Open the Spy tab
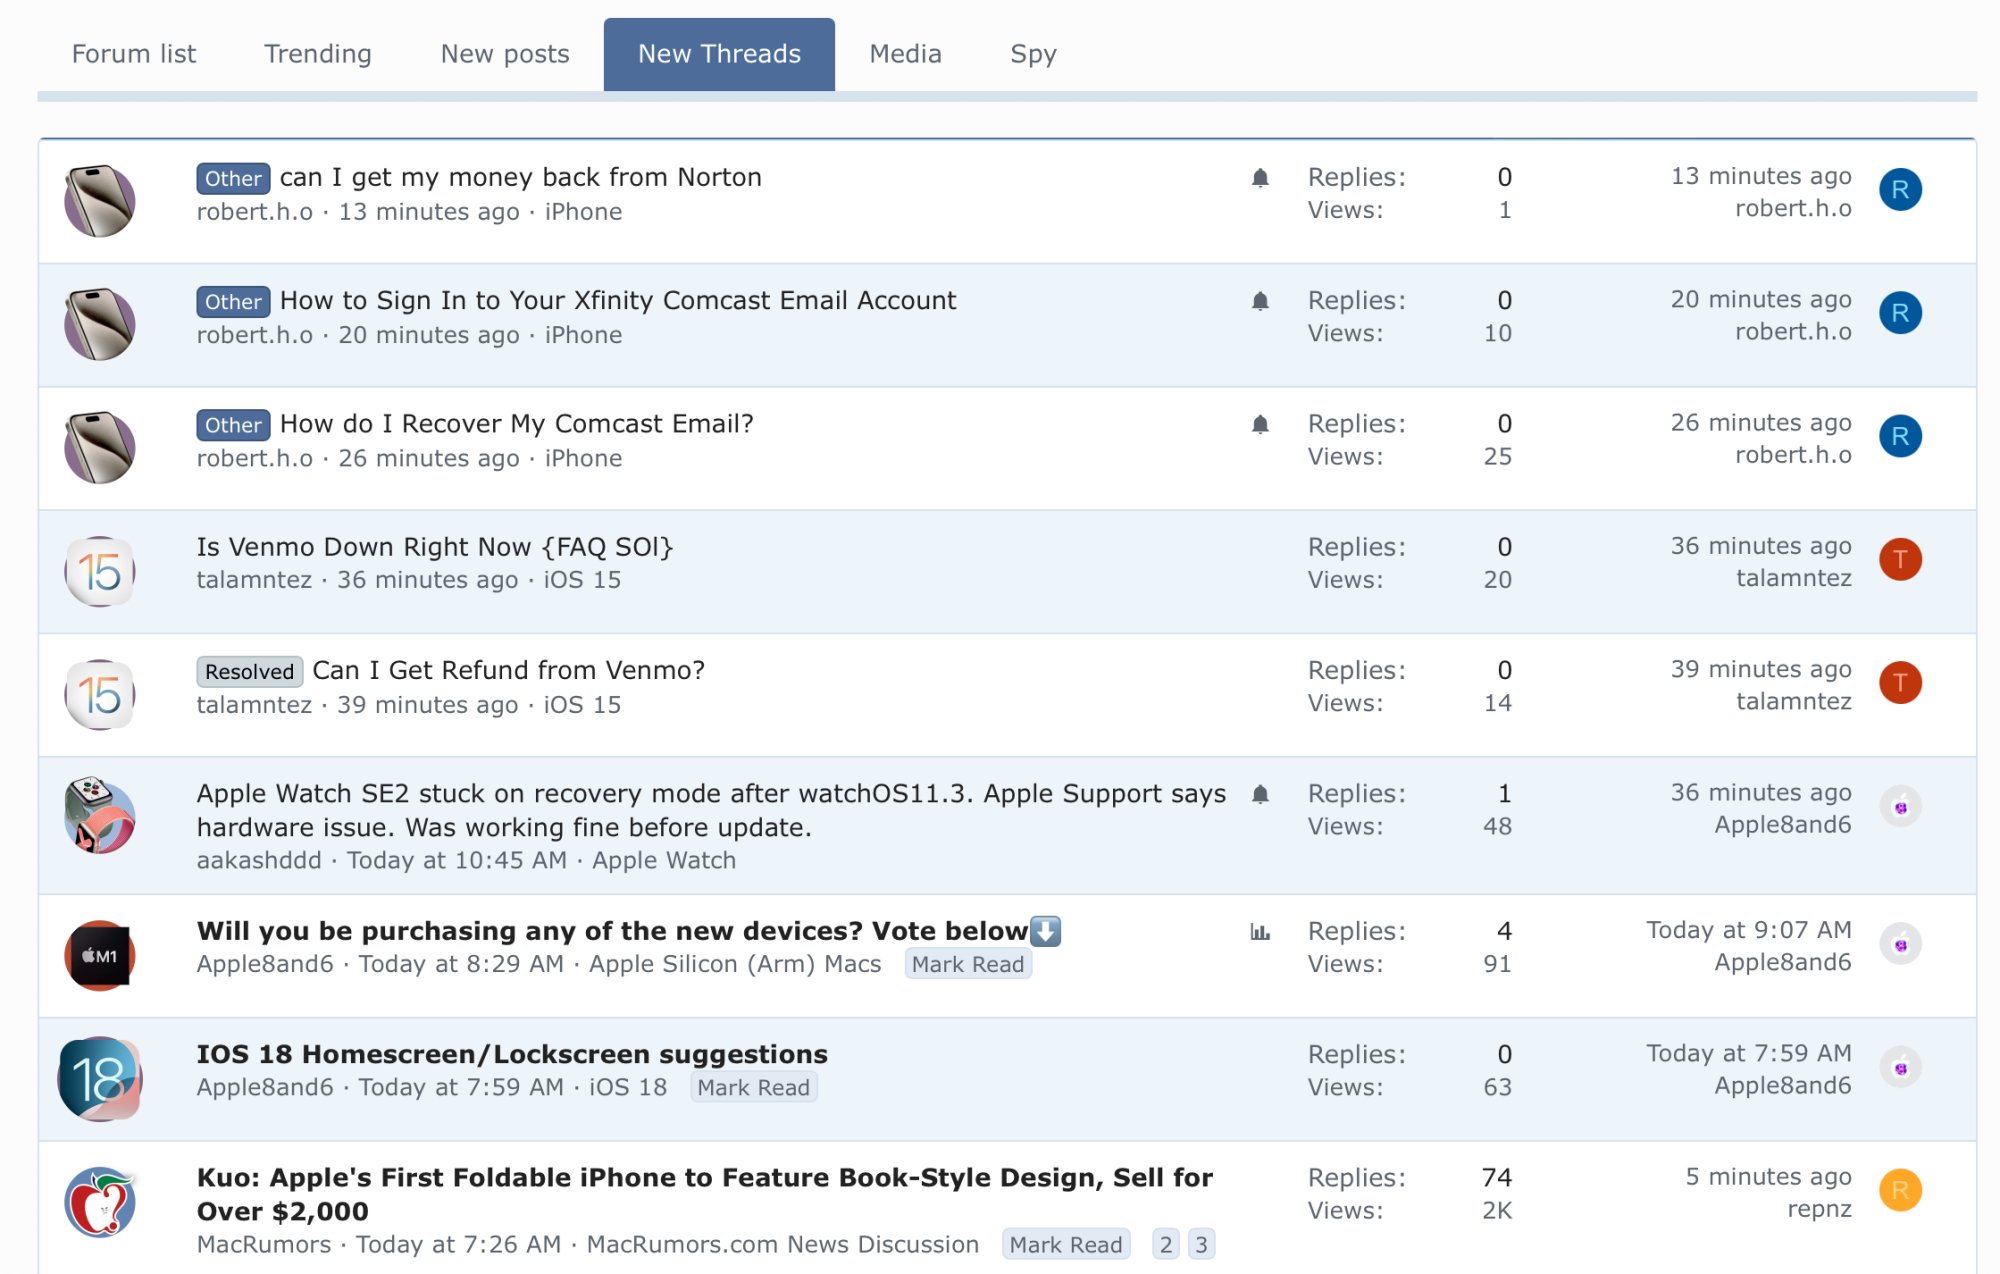This screenshot has width=2000, height=1274. click(1033, 54)
